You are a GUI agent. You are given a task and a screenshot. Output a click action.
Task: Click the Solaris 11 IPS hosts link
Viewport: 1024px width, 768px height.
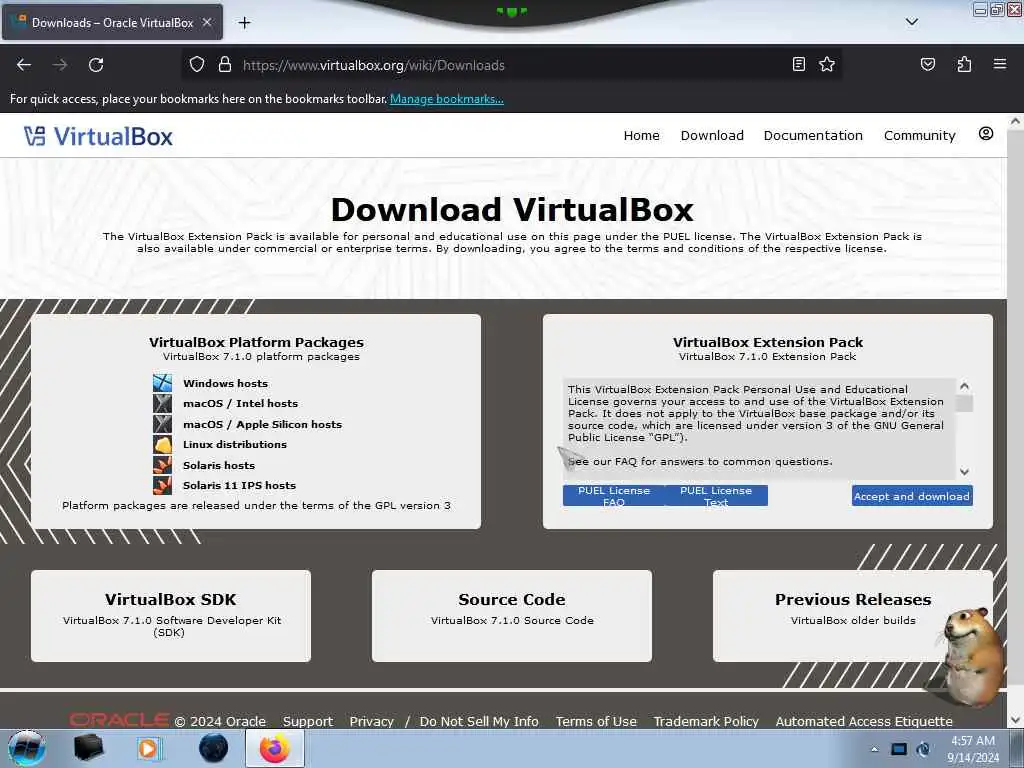(x=239, y=486)
